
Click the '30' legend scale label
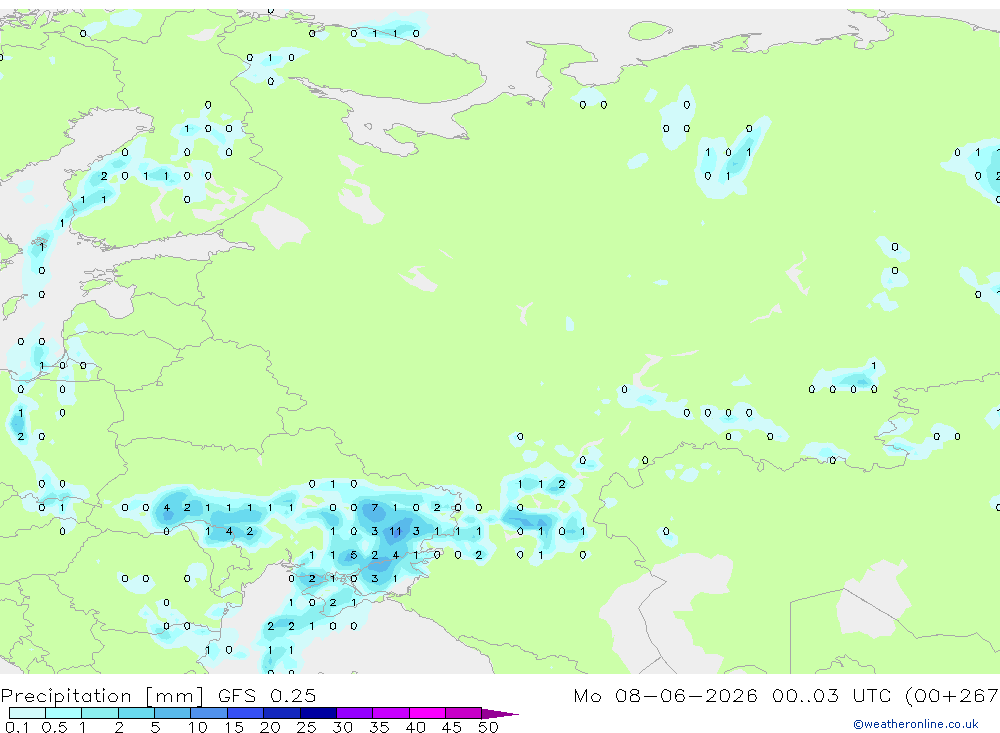pos(343,727)
